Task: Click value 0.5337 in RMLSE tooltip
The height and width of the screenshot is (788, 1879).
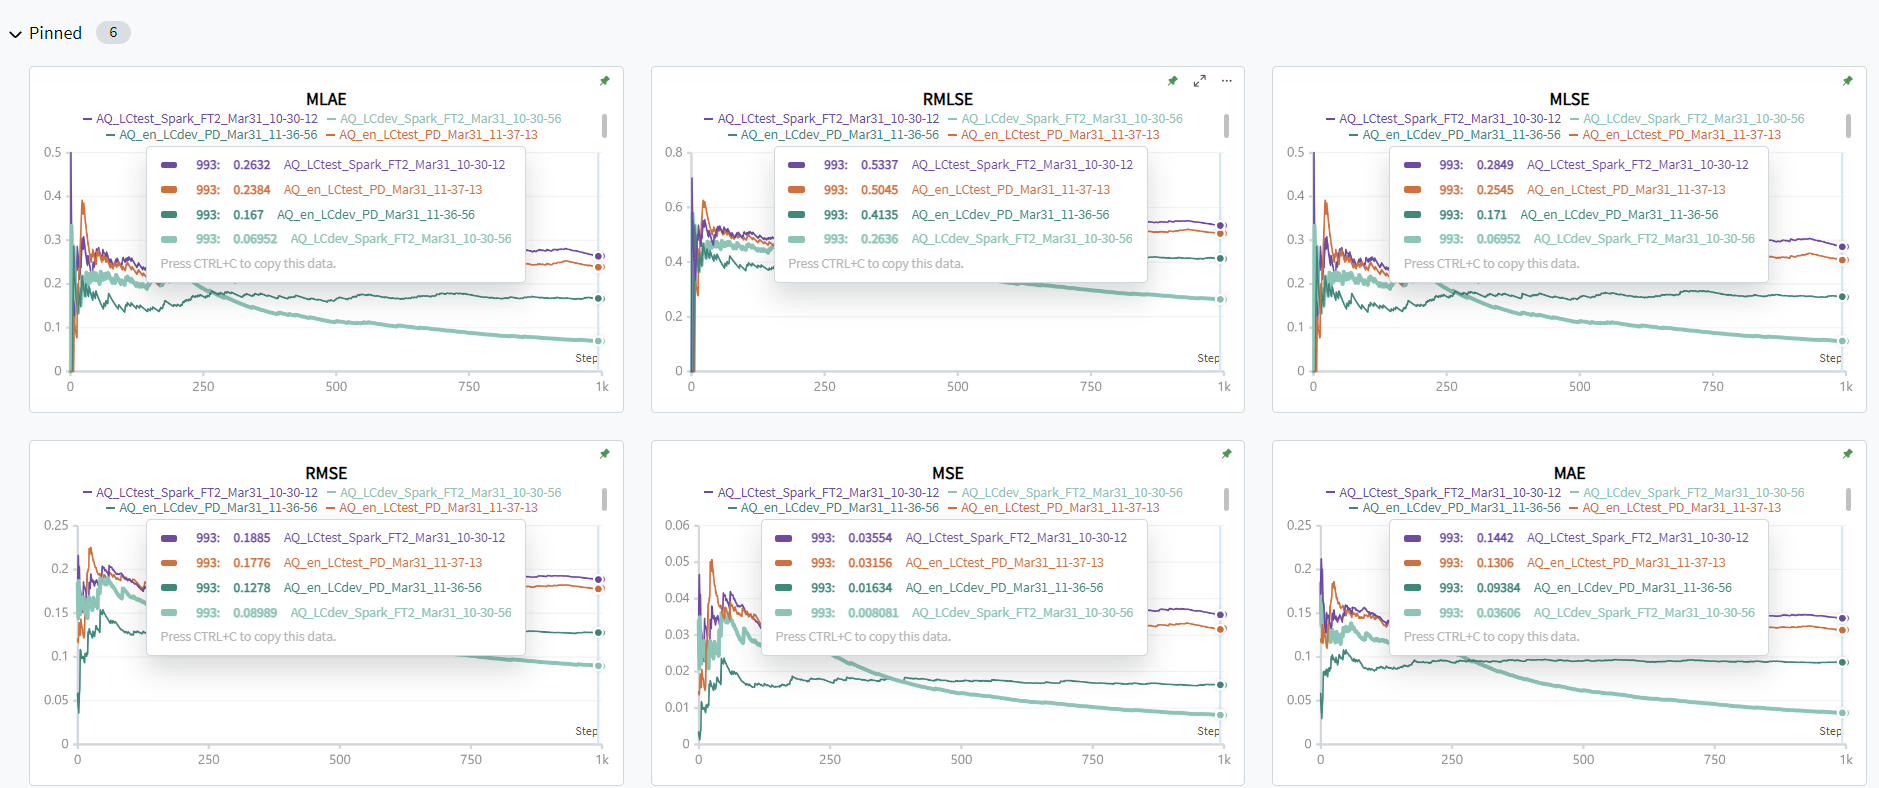Action: 880,165
